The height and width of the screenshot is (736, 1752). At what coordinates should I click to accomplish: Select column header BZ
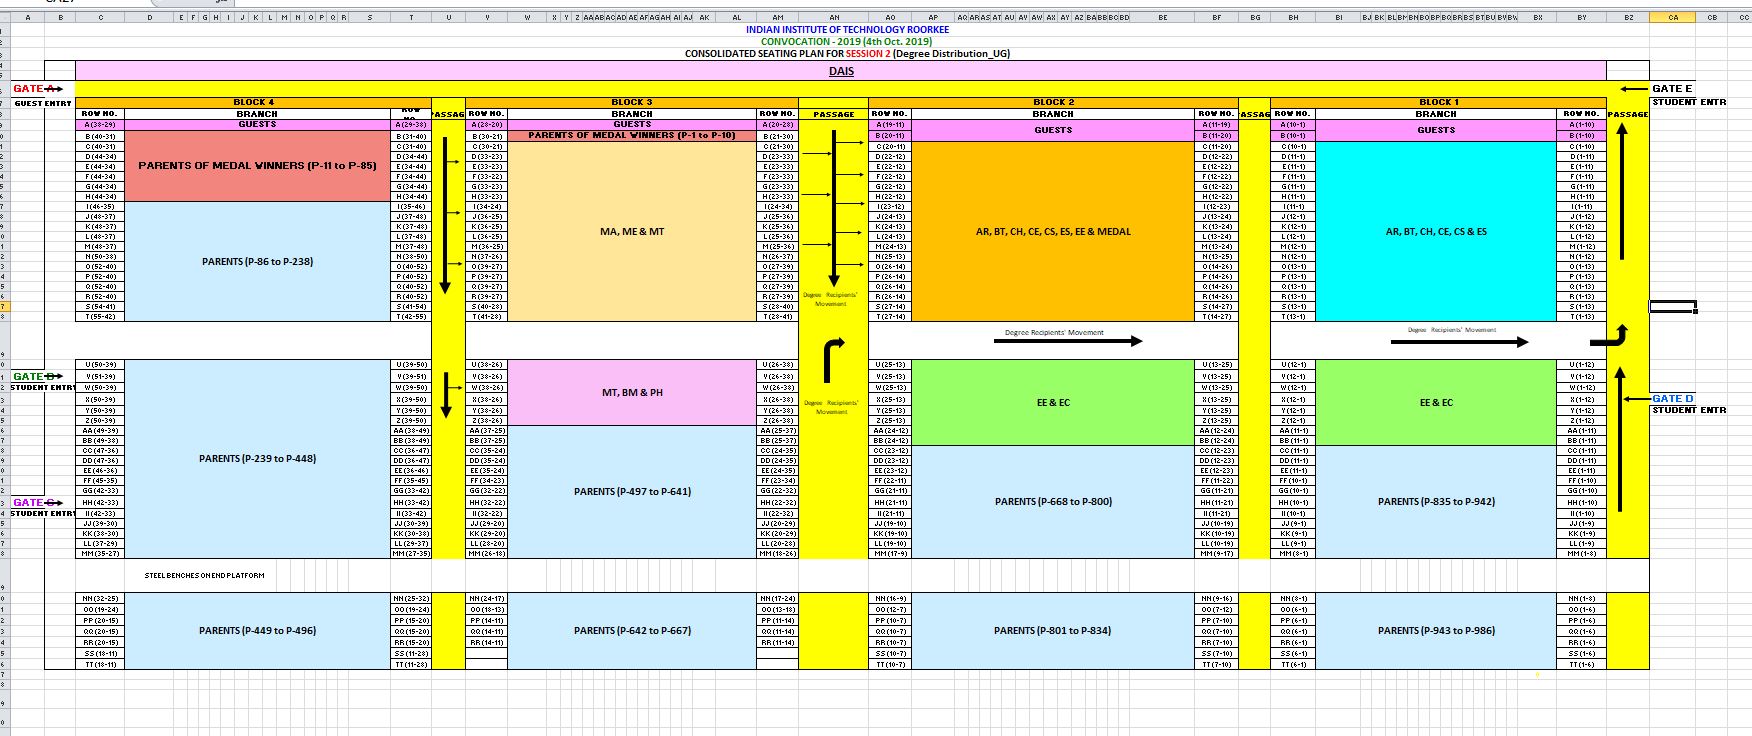click(x=1628, y=17)
